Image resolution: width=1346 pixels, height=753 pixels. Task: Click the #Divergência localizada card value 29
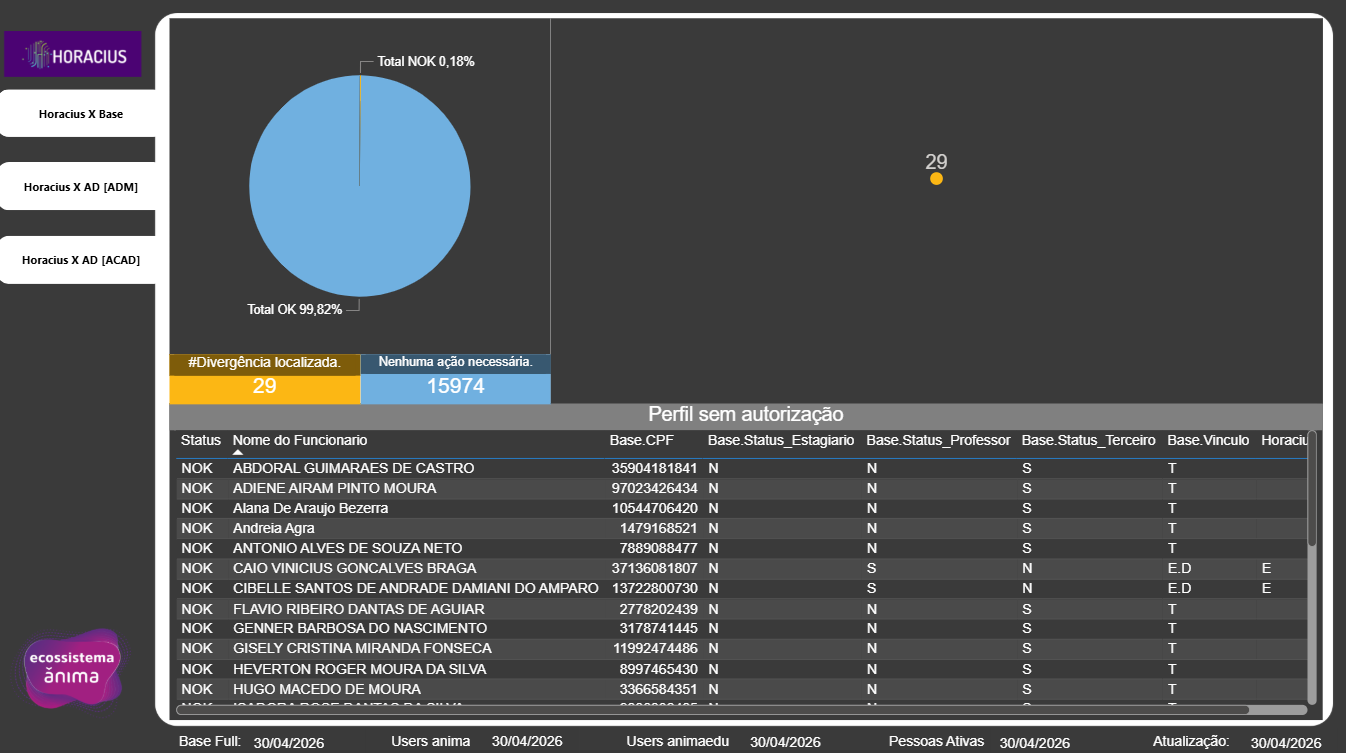[264, 386]
